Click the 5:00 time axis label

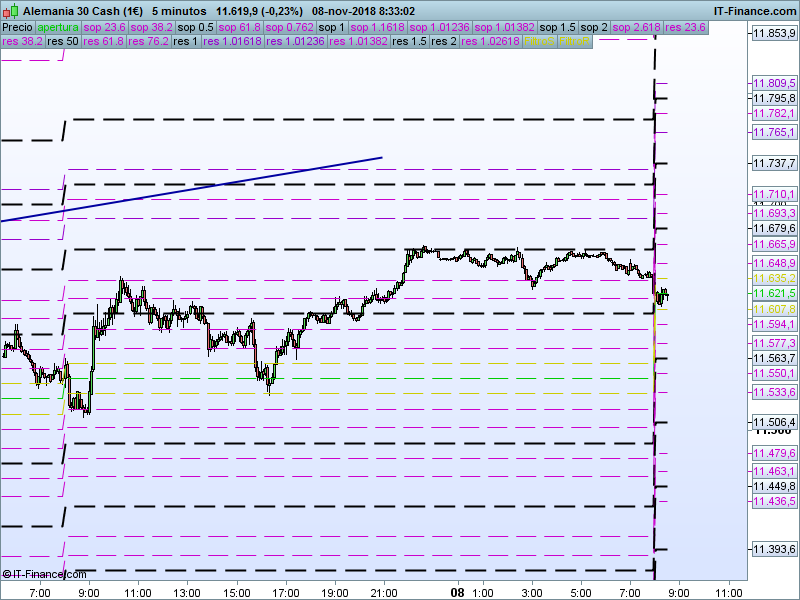pyautogui.click(x=581, y=593)
